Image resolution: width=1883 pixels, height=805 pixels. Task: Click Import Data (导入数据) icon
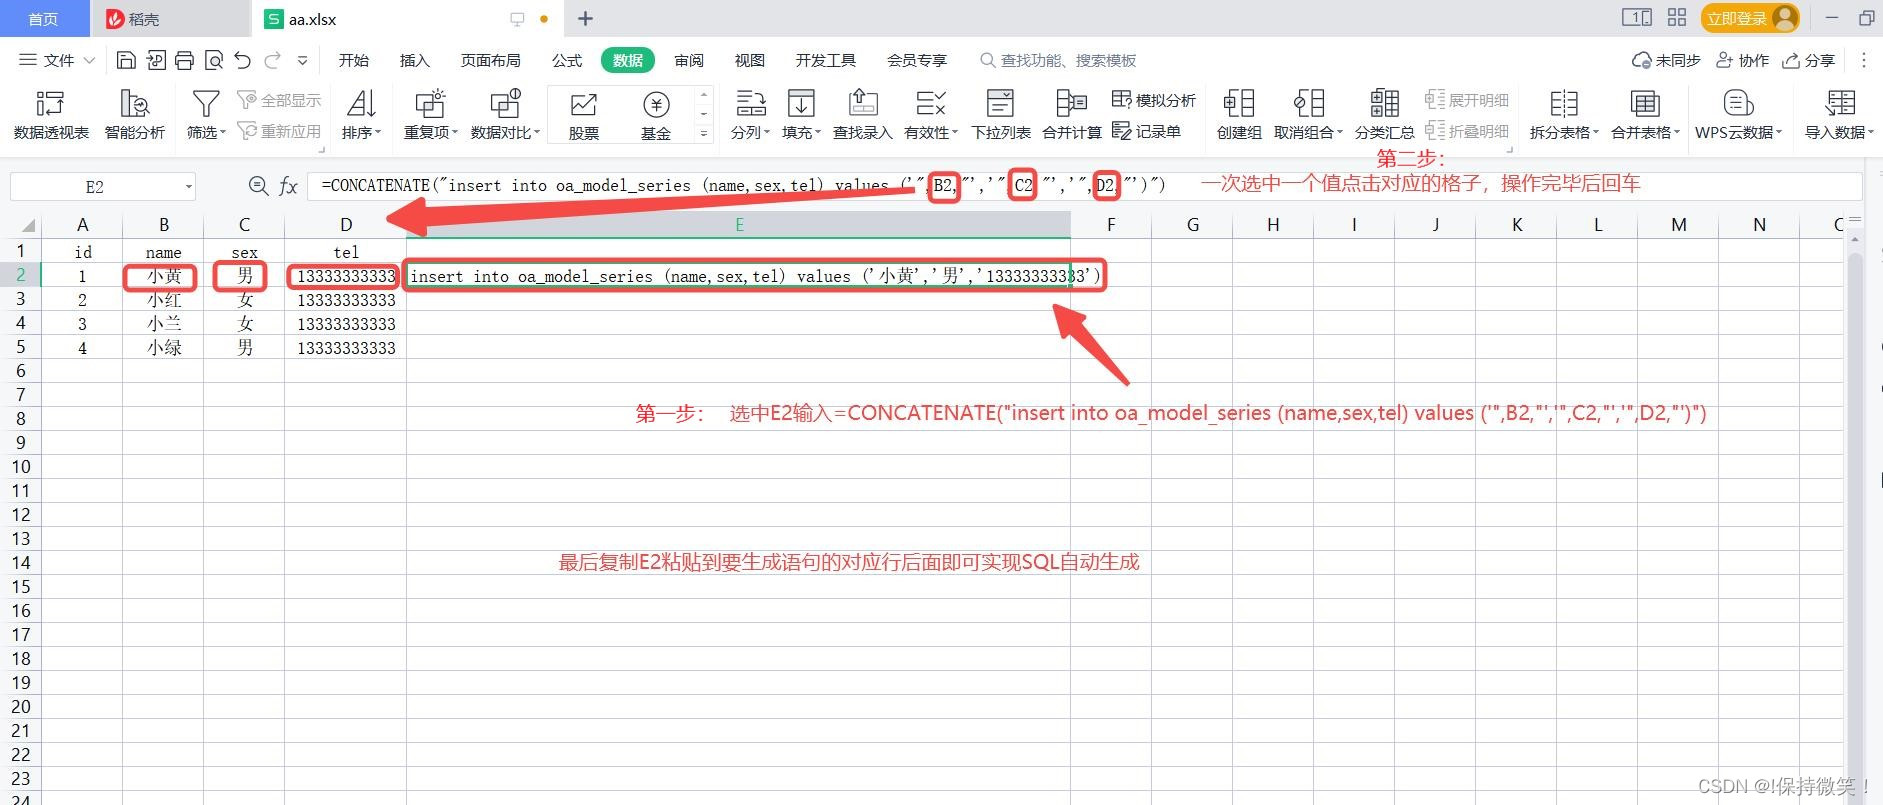1840,104
